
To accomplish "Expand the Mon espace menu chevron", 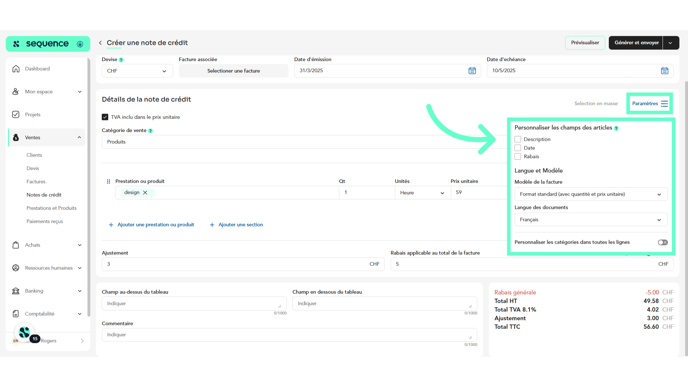I will coord(79,92).
